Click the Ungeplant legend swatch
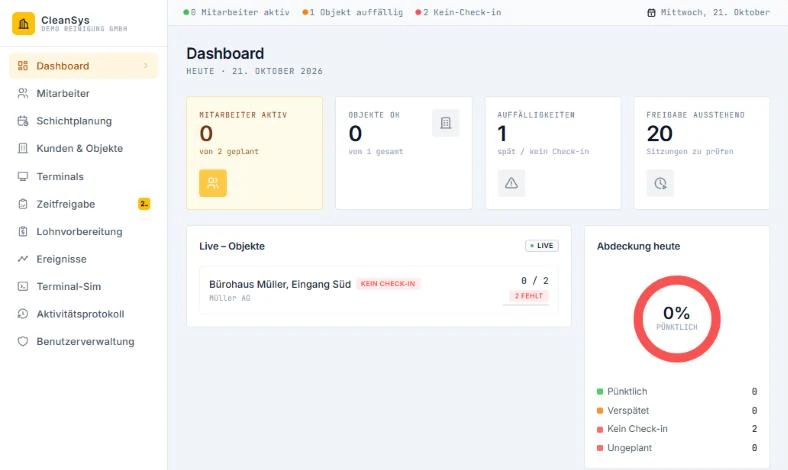Screen dimensions: 788x470 (x=600, y=448)
